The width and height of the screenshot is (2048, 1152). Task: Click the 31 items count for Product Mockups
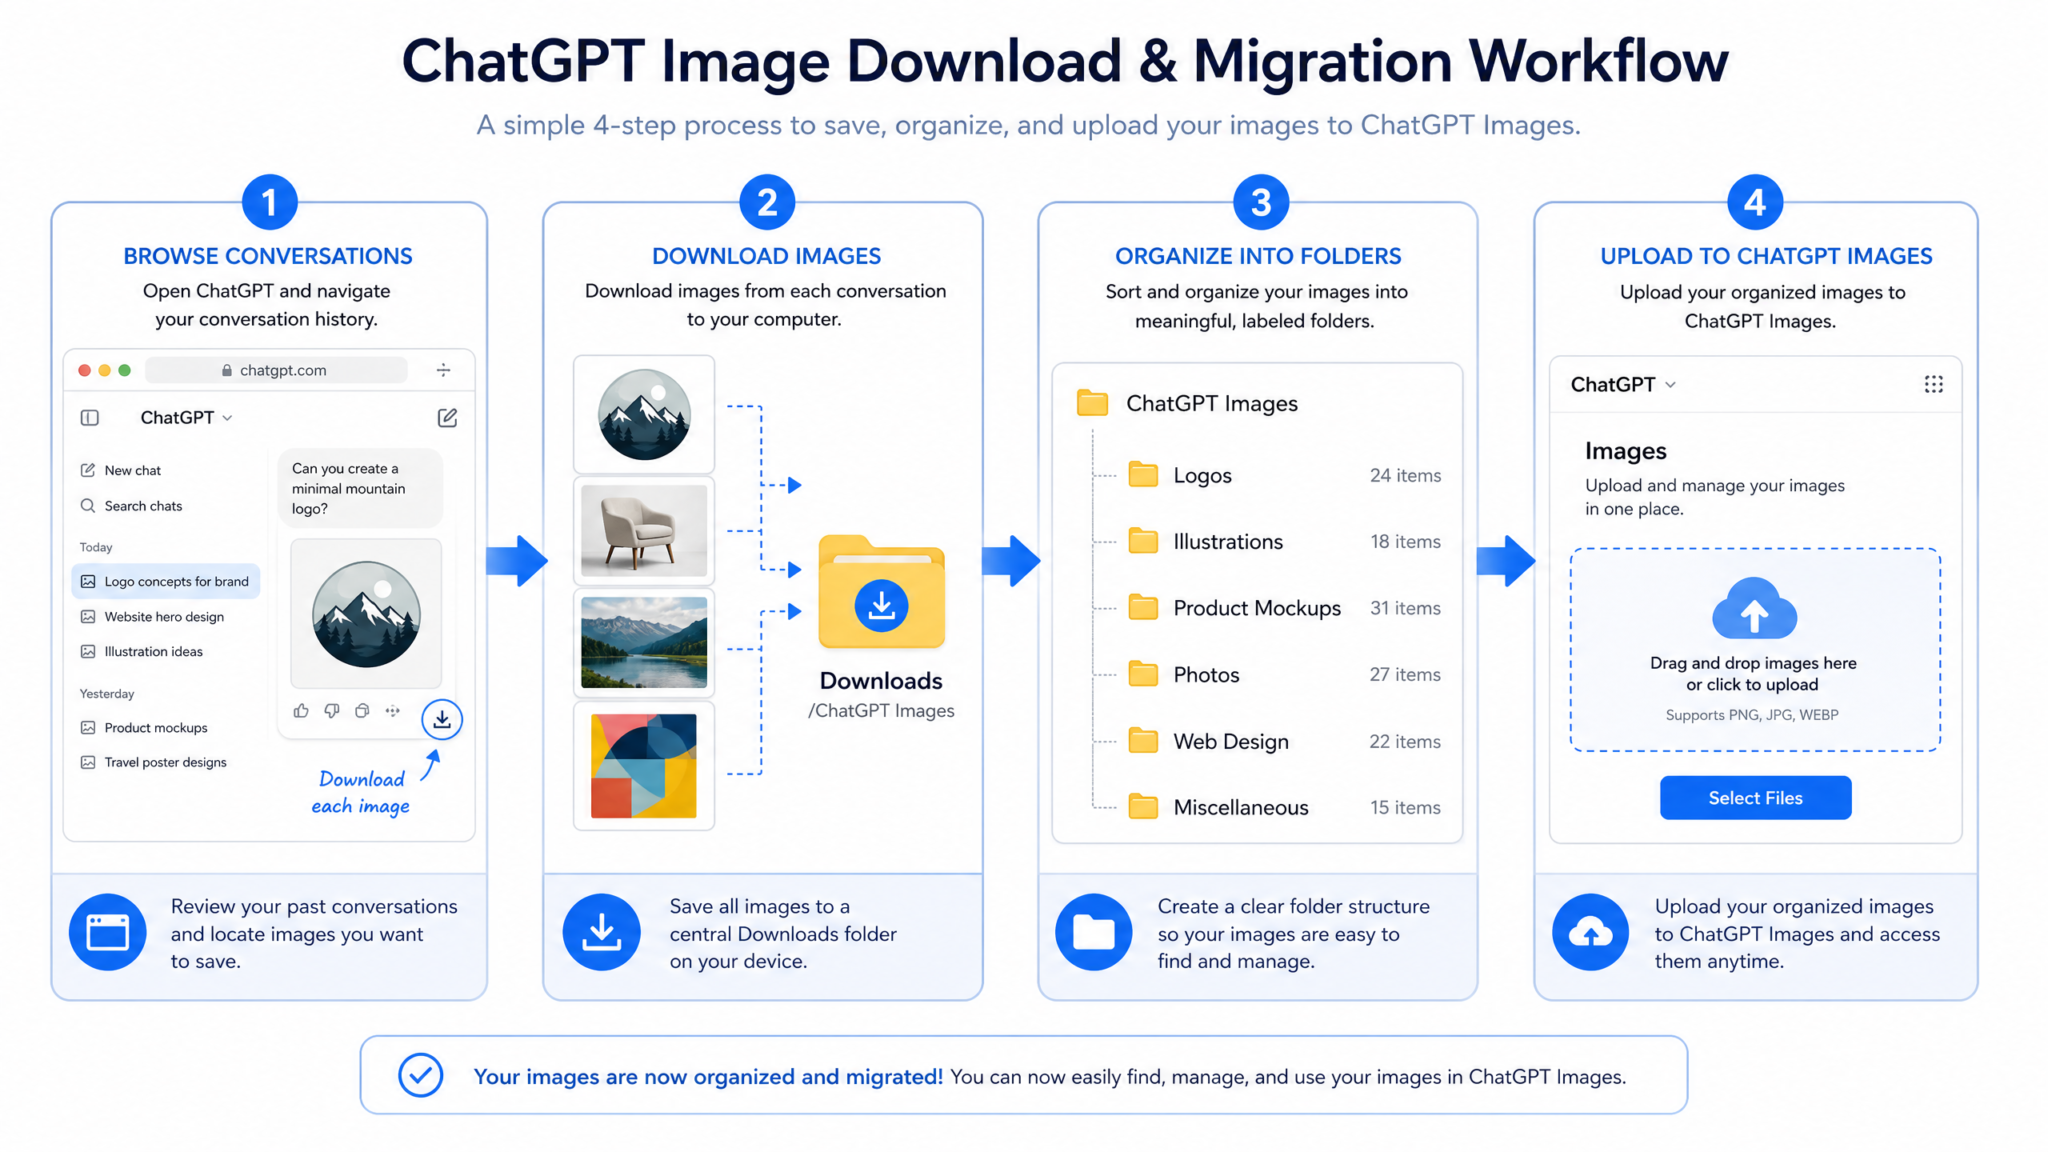(1405, 608)
